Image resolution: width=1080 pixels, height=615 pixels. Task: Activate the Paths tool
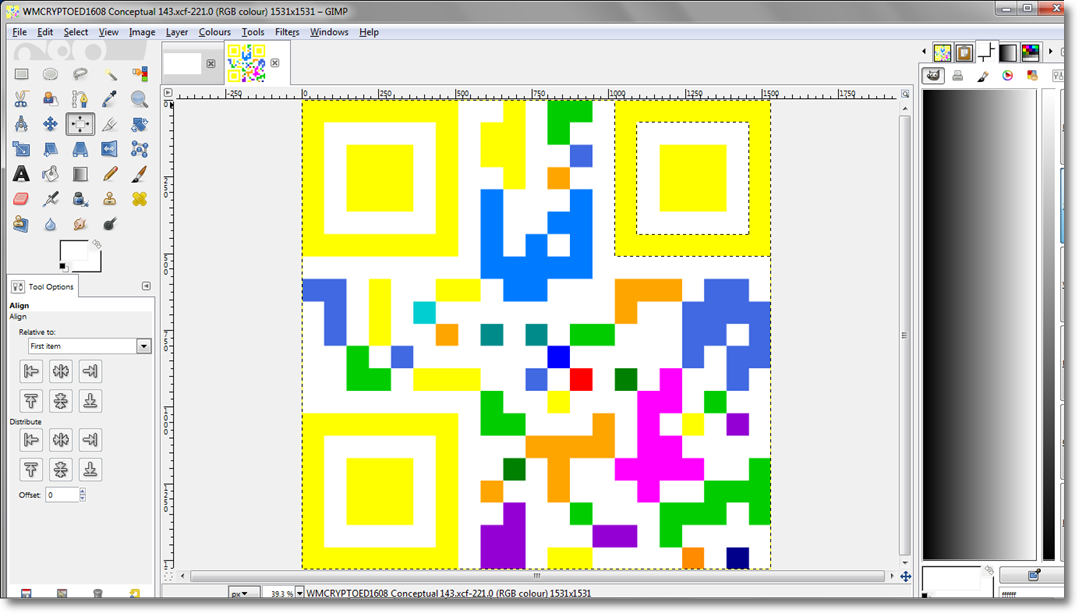(80, 99)
